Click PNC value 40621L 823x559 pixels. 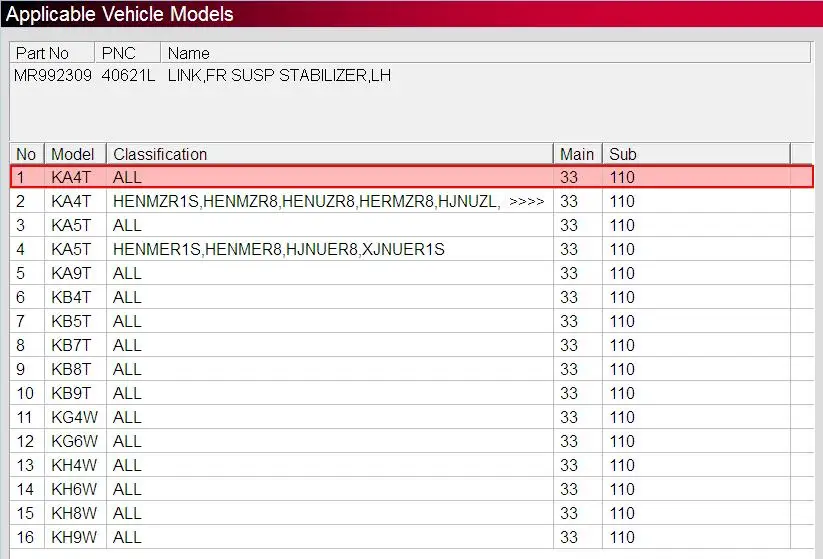pyautogui.click(x=128, y=75)
